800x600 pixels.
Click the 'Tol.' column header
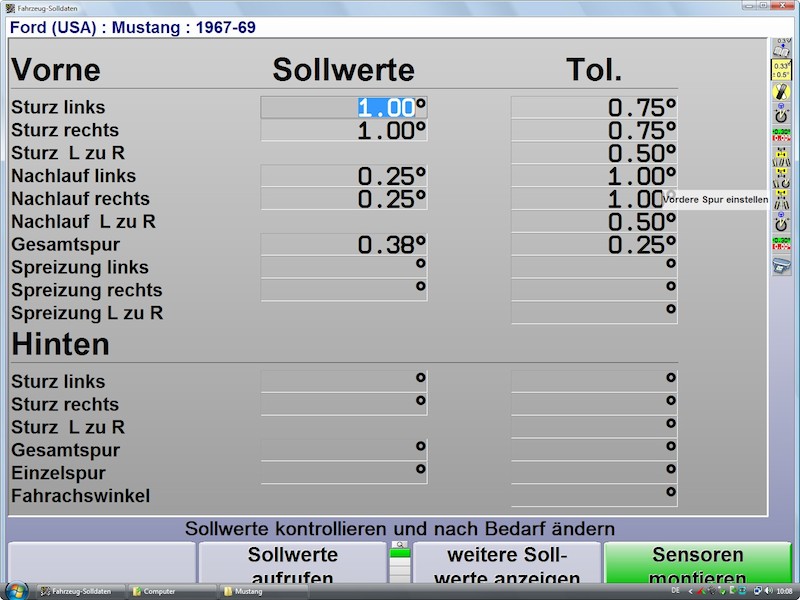594,69
